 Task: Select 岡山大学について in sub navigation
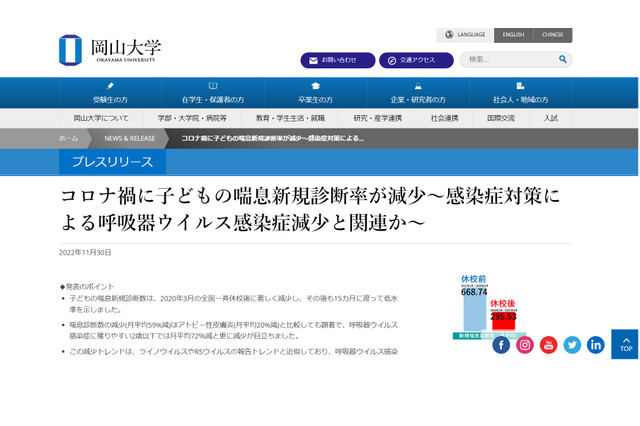pyautogui.click(x=101, y=118)
